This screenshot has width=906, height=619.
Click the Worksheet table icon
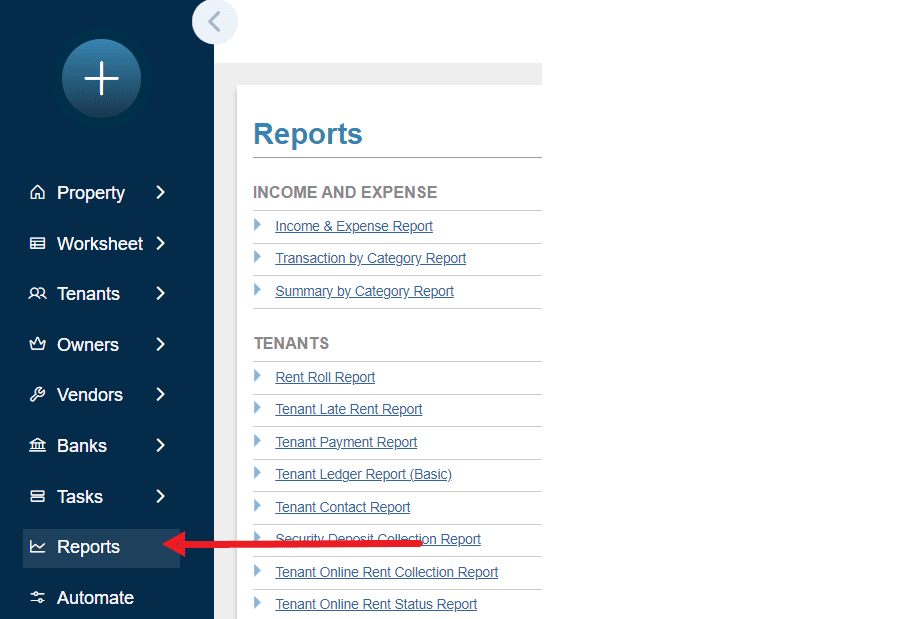(x=38, y=243)
